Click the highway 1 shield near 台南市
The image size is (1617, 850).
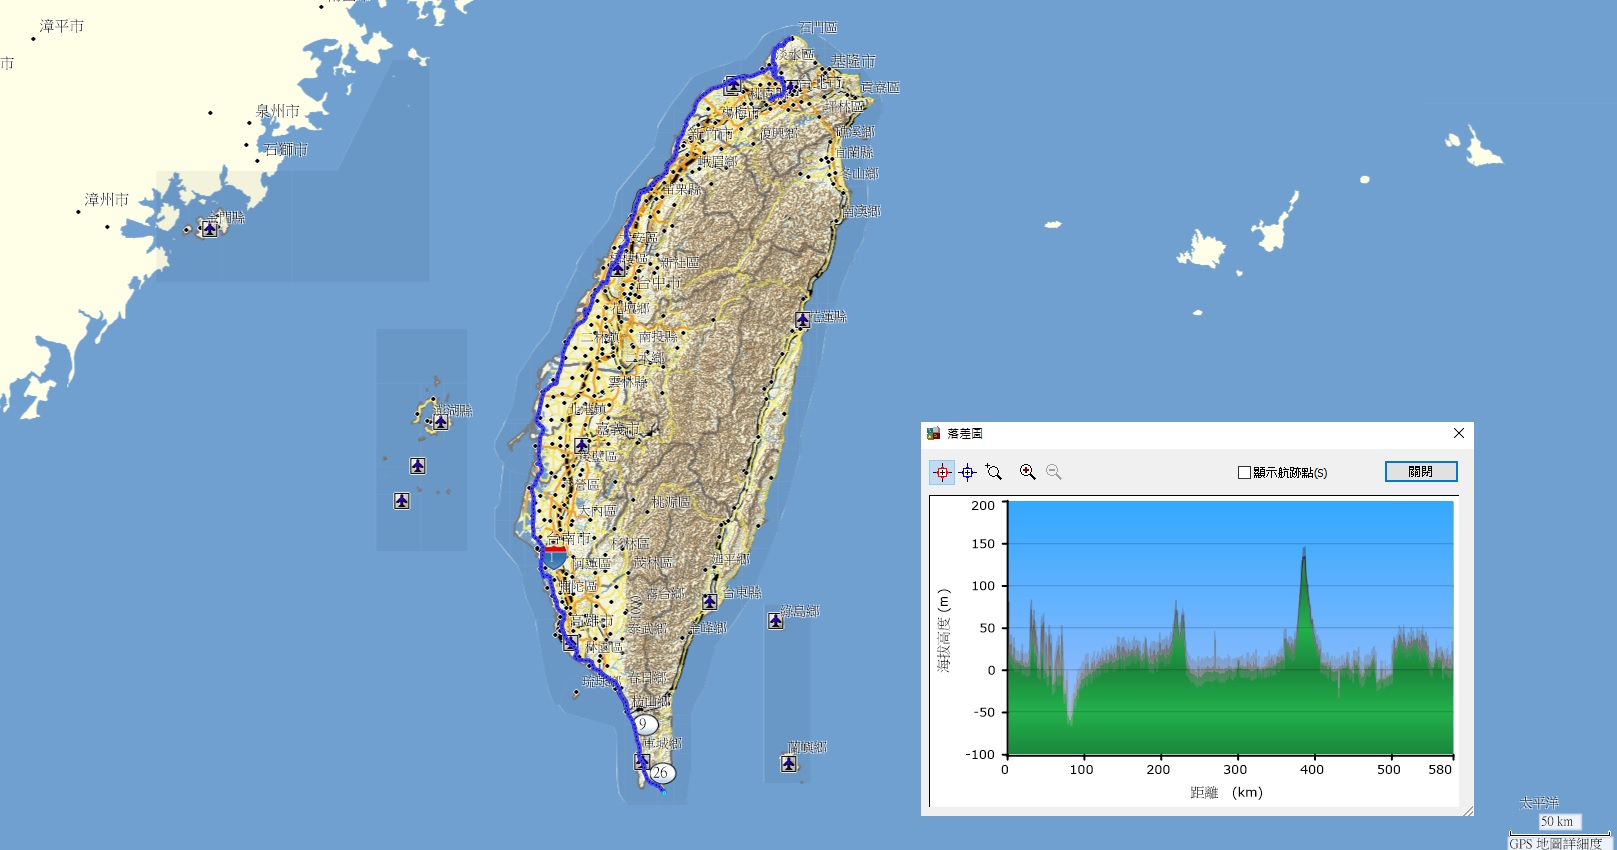pyautogui.click(x=555, y=556)
